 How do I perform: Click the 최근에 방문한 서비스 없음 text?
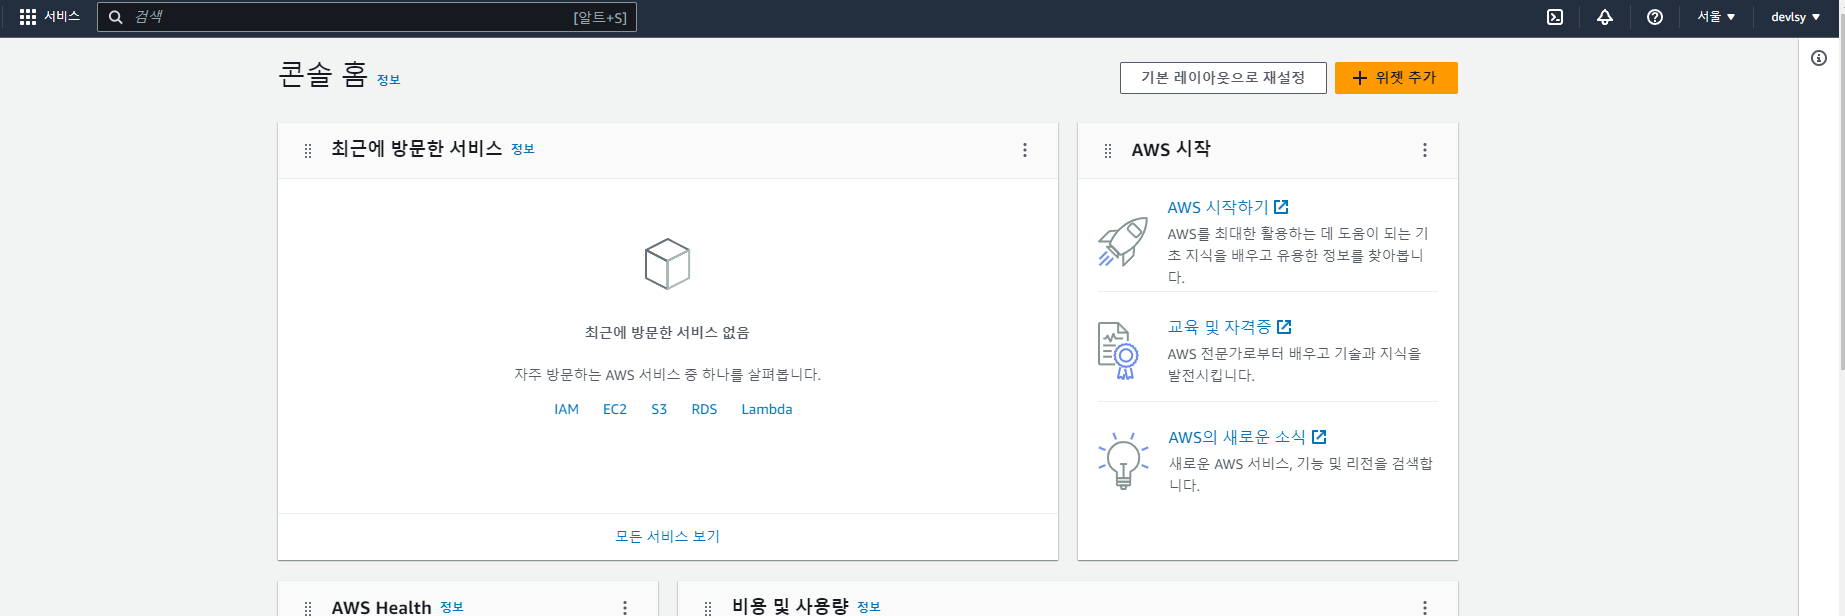667,333
